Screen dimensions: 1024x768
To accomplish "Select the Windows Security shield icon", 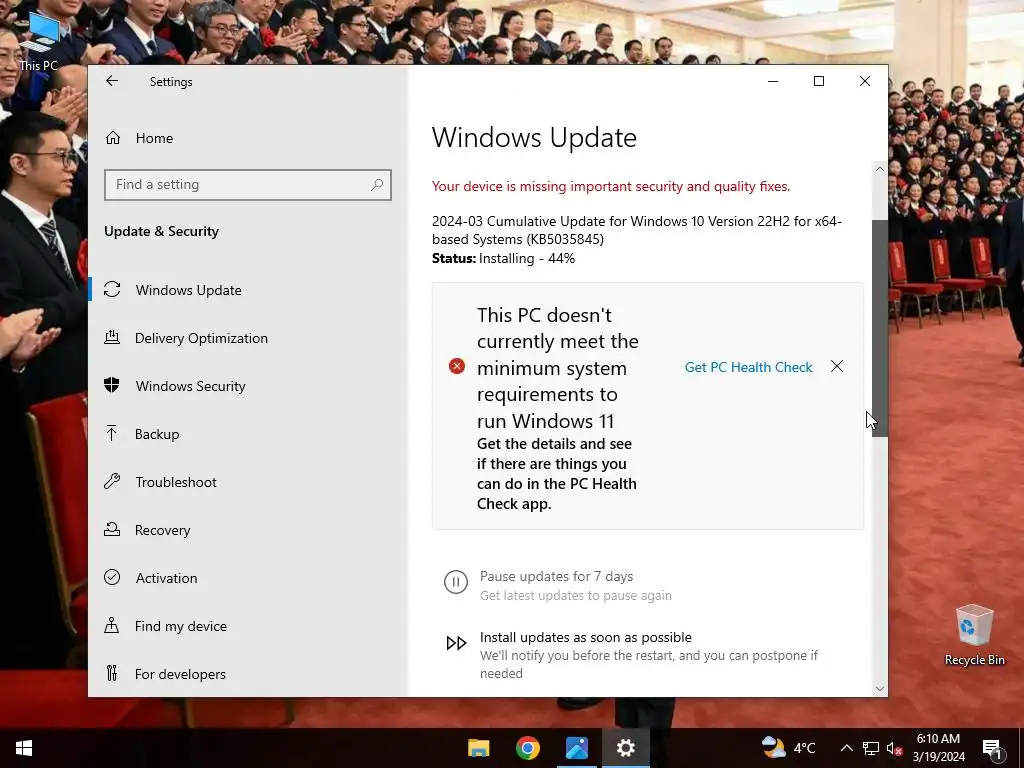I will [x=112, y=385].
